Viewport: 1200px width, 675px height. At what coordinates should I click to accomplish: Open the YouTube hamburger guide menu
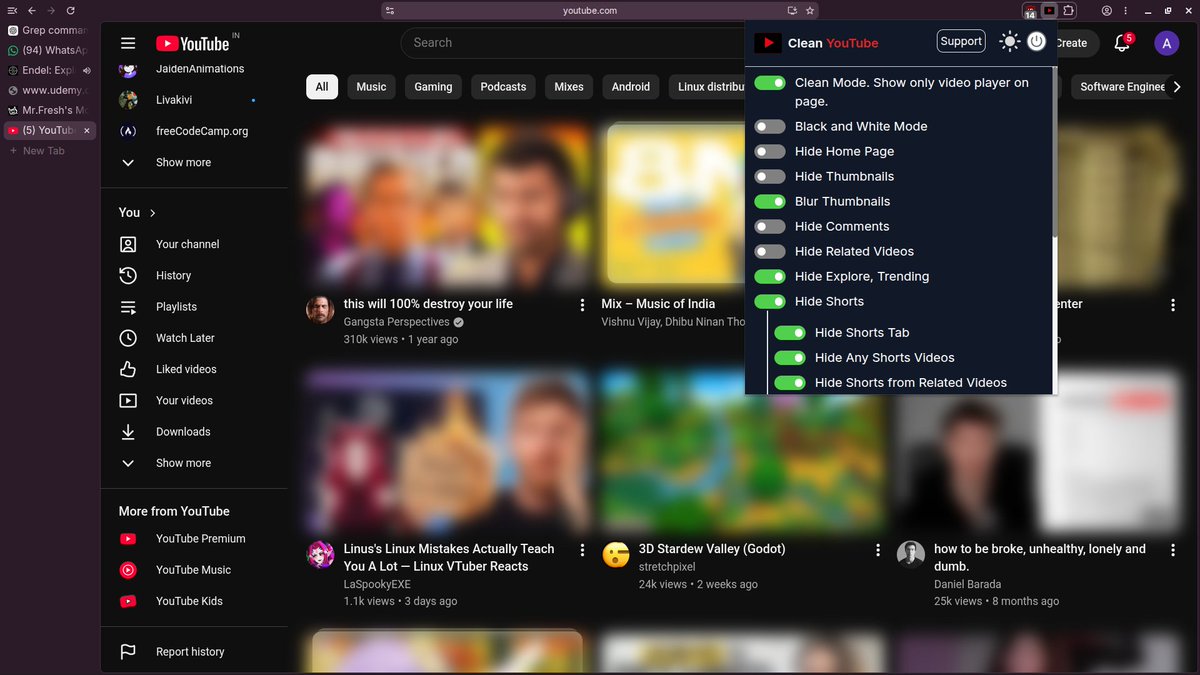(128, 43)
